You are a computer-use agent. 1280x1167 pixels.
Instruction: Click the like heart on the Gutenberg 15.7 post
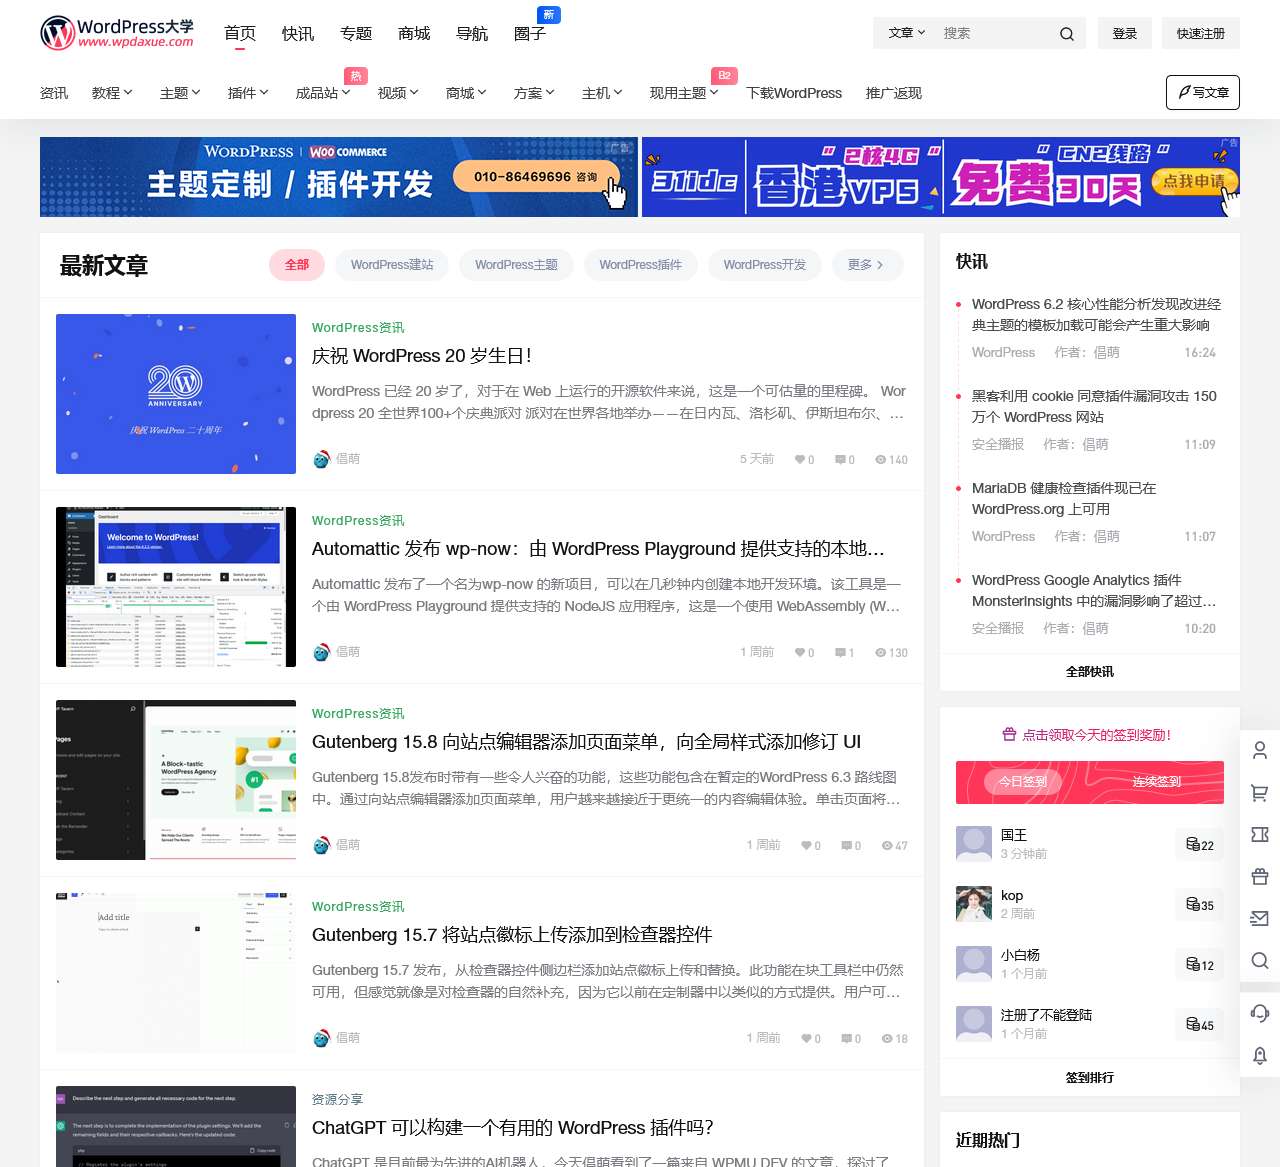coord(806,1039)
